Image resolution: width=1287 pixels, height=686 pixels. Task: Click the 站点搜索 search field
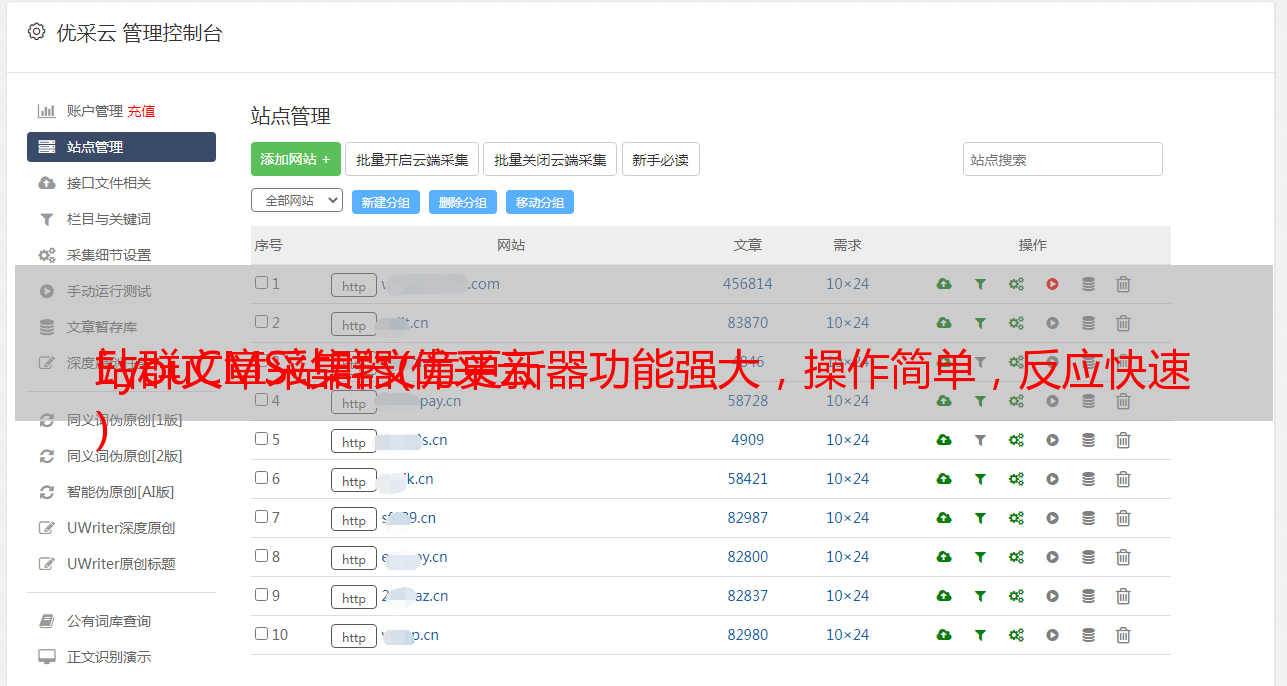(x=1063, y=159)
